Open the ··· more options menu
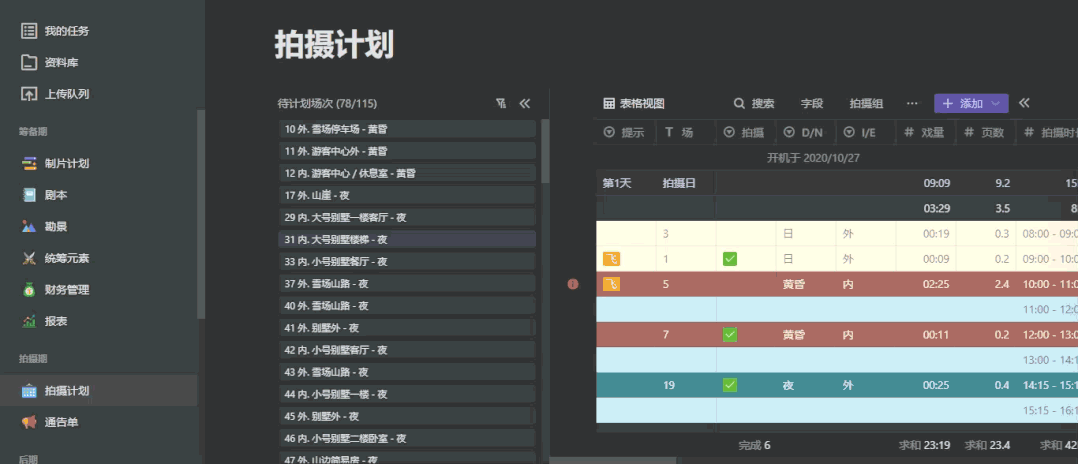Image resolution: width=1078 pixels, height=464 pixels. [912, 103]
